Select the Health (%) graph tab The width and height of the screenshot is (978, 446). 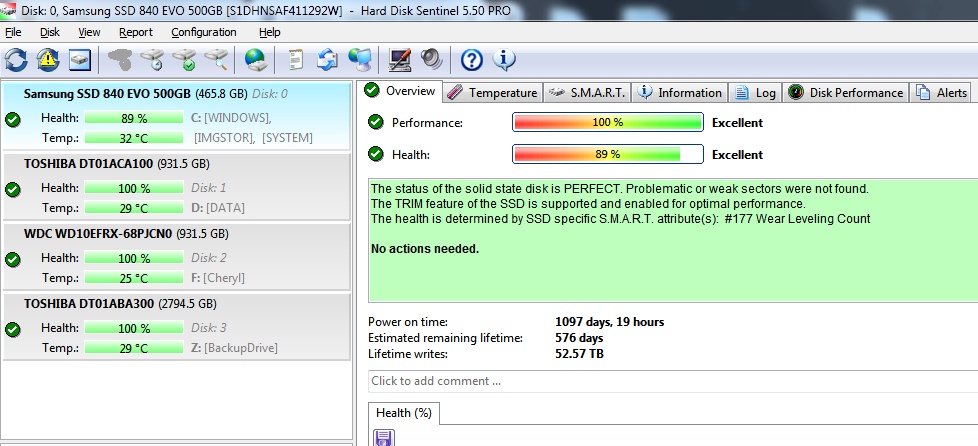(404, 413)
